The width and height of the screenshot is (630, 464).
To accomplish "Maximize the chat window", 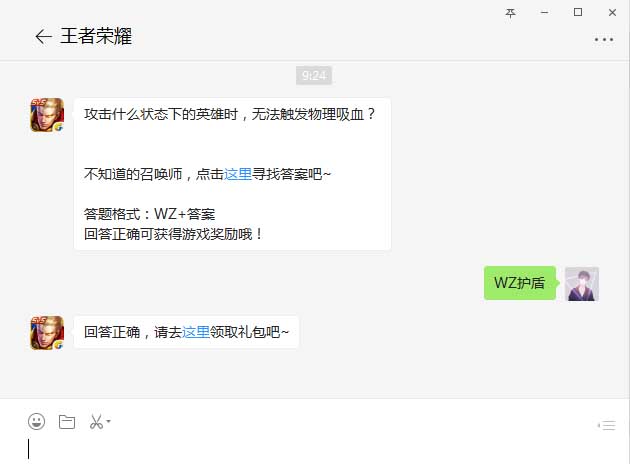I will [578, 12].
